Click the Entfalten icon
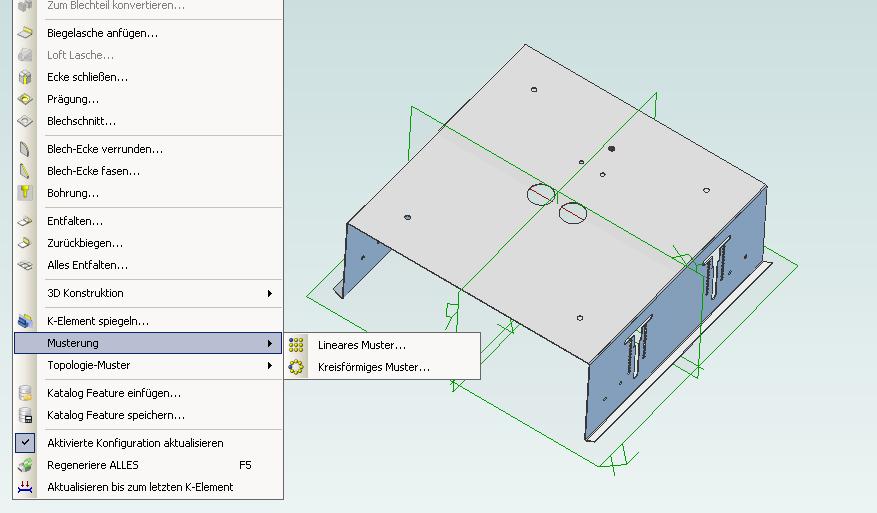Image resolution: width=877 pixels, height=513 pixels. point(25,221)
